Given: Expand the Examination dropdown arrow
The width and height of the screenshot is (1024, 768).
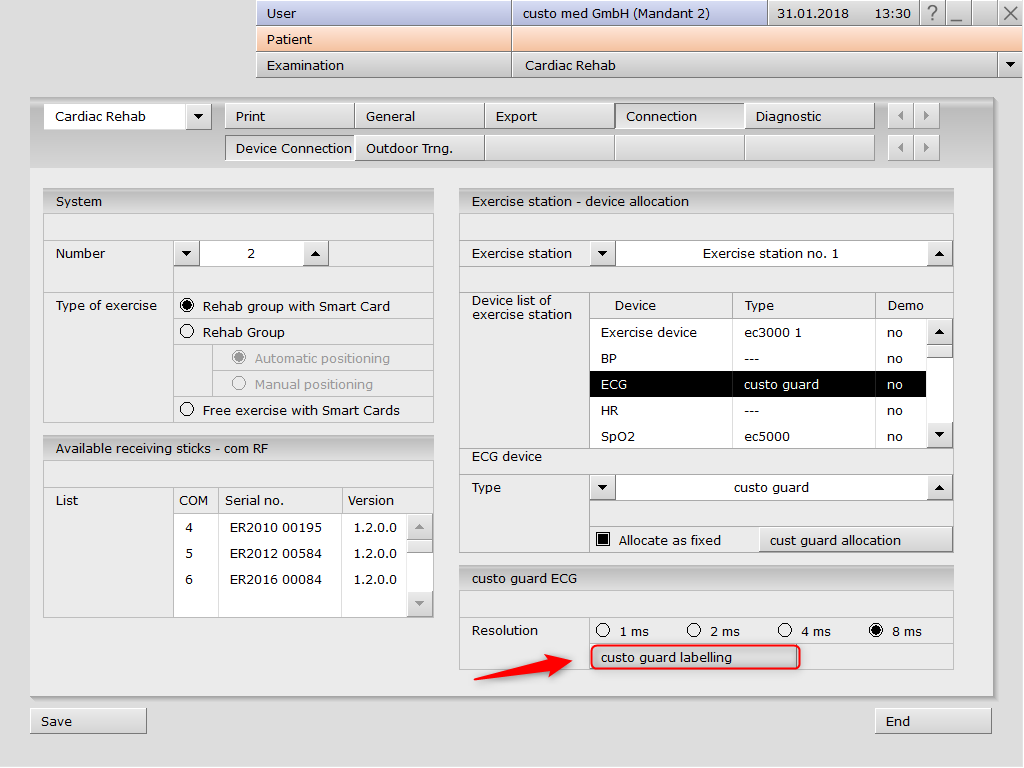Looking at the screenshot, I should click(1010, 65).
